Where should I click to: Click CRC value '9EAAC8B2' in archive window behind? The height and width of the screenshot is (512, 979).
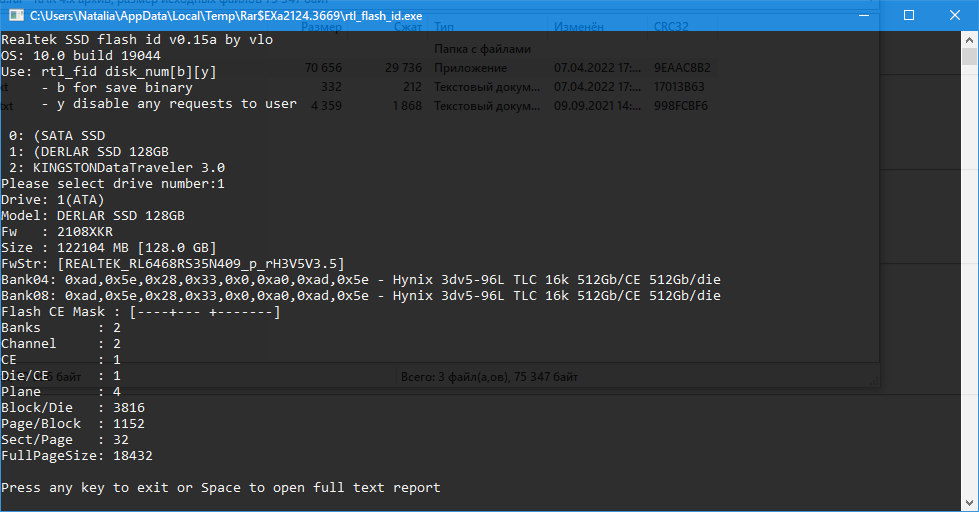(x=682, y=67)
